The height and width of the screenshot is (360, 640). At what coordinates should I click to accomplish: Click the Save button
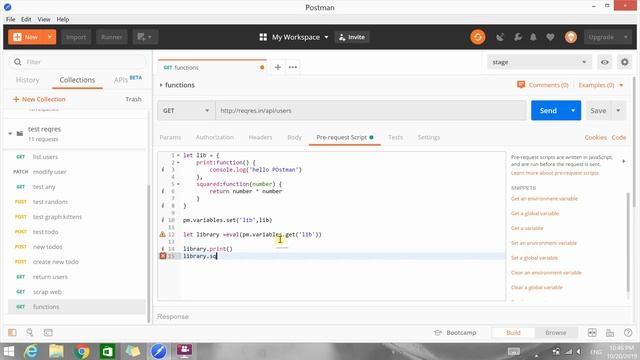(598, 111)
